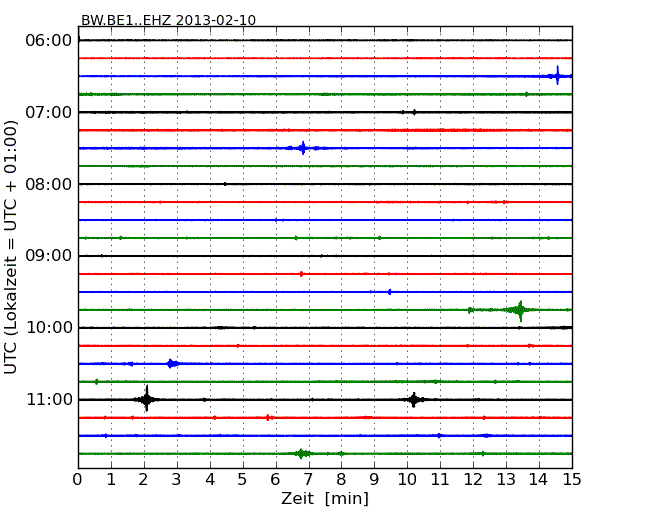Click the 08:00 time label

click(49, 184)
